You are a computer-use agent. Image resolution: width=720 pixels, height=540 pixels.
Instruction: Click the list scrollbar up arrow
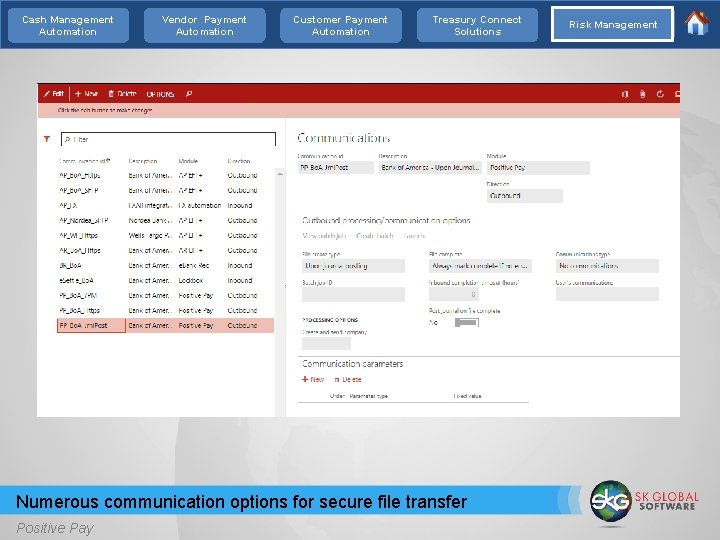point(280,174)
